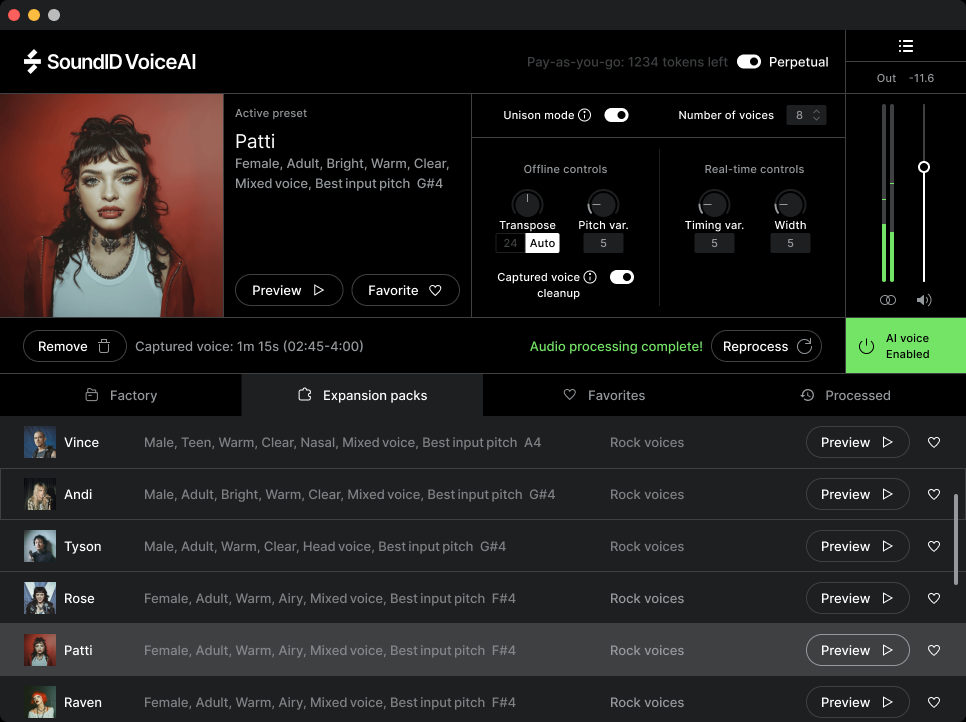966x722 pixels.
Task: Turn off Captured voice cleanup
Action: [621, 277]
